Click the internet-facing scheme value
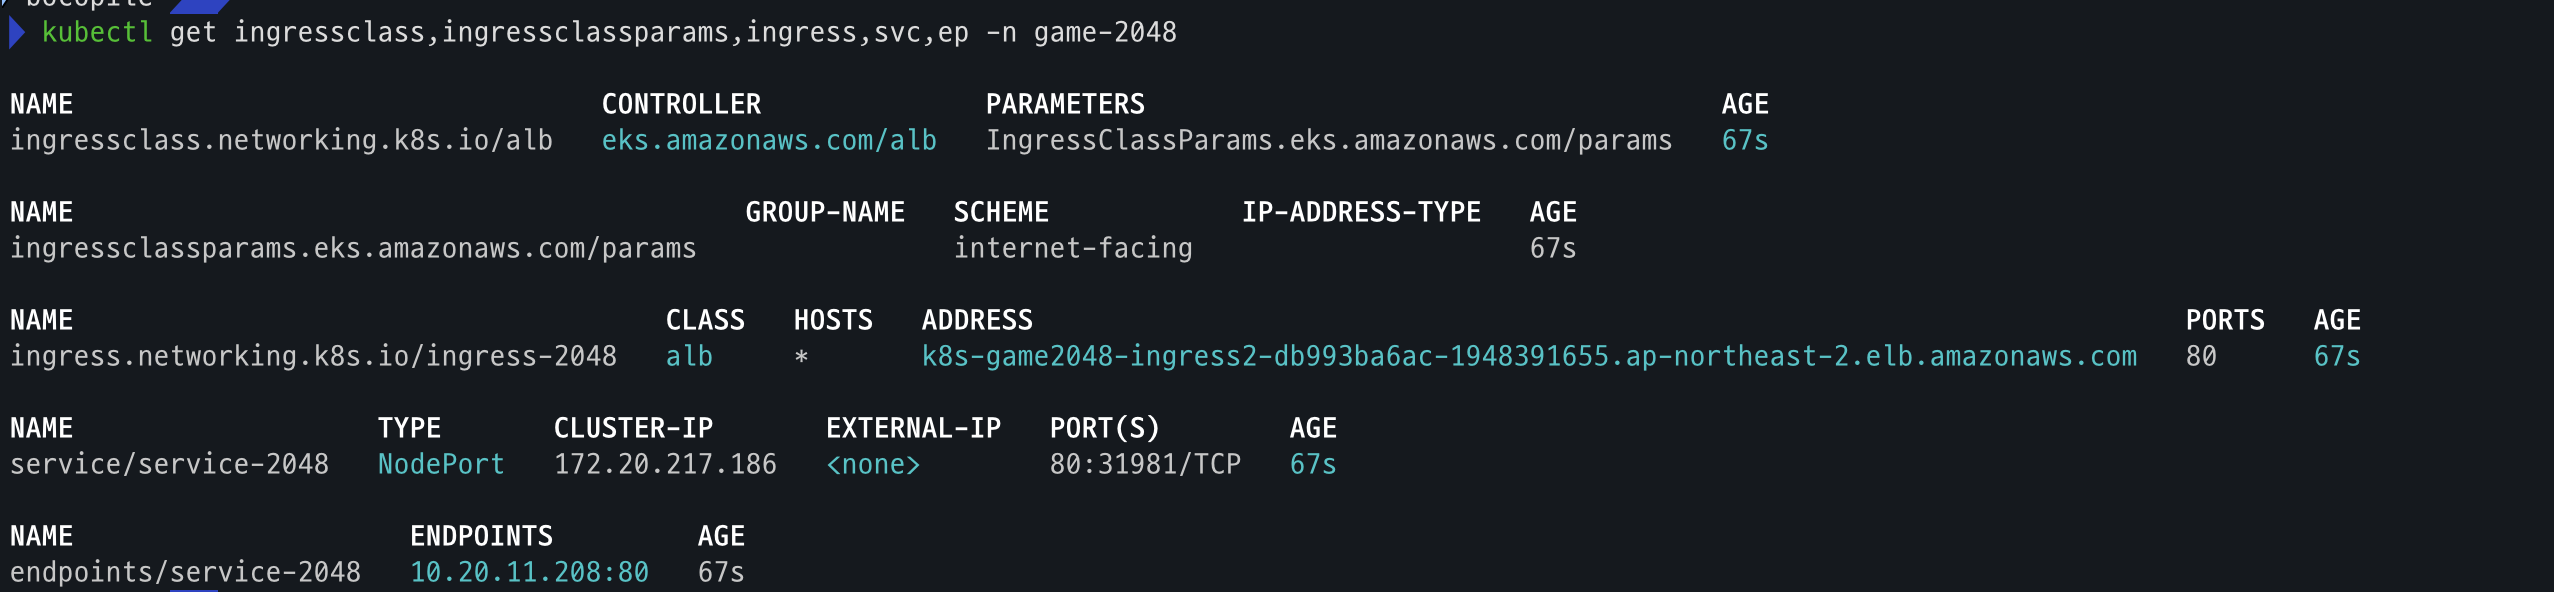 click(x=1073, y=249)
